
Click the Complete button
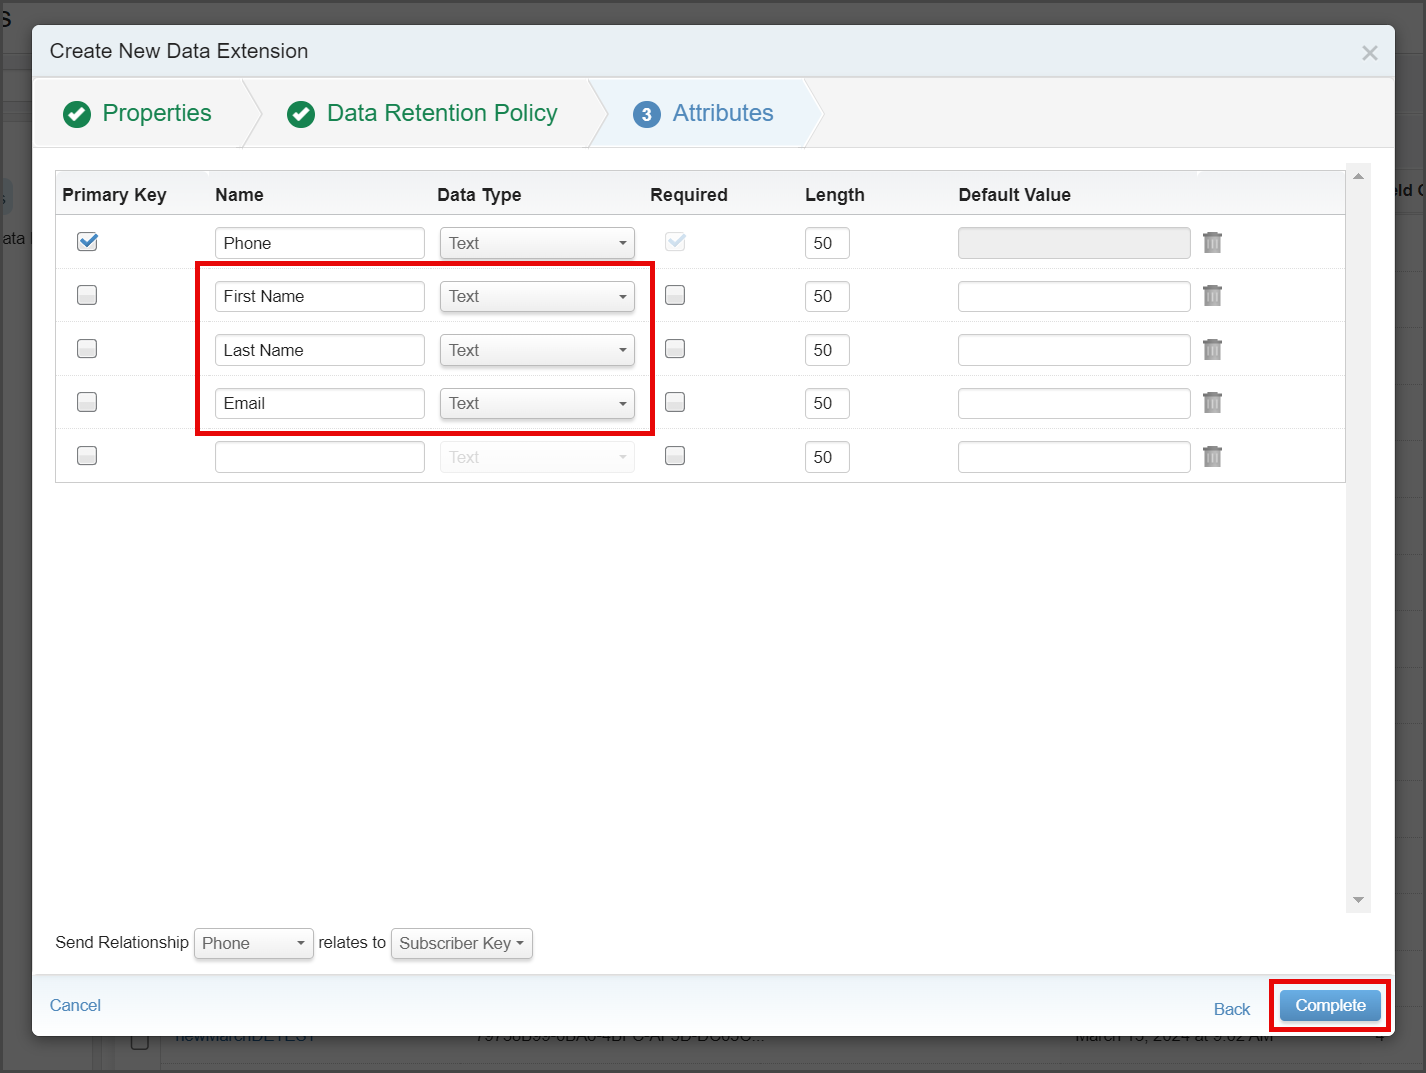[1330, 1006]
